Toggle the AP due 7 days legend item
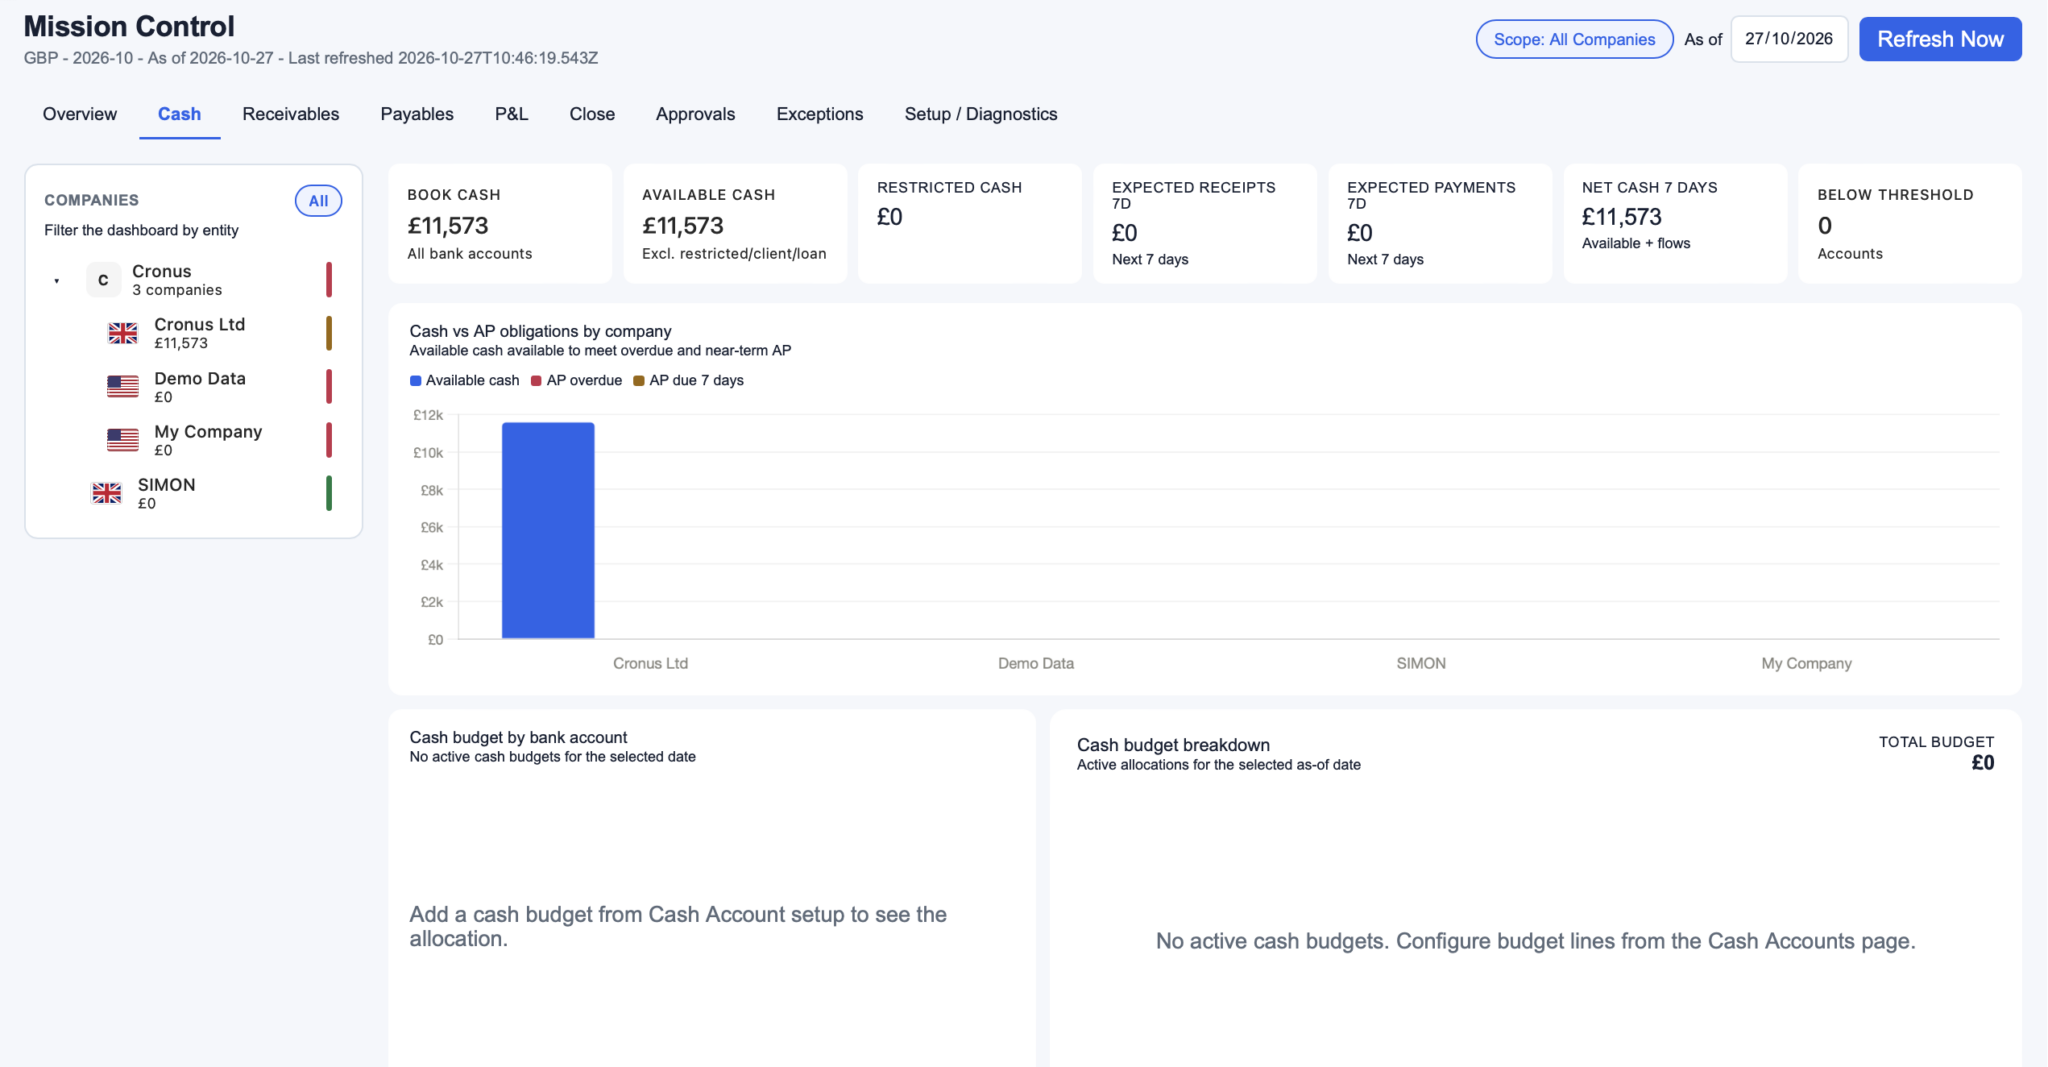 689,380
